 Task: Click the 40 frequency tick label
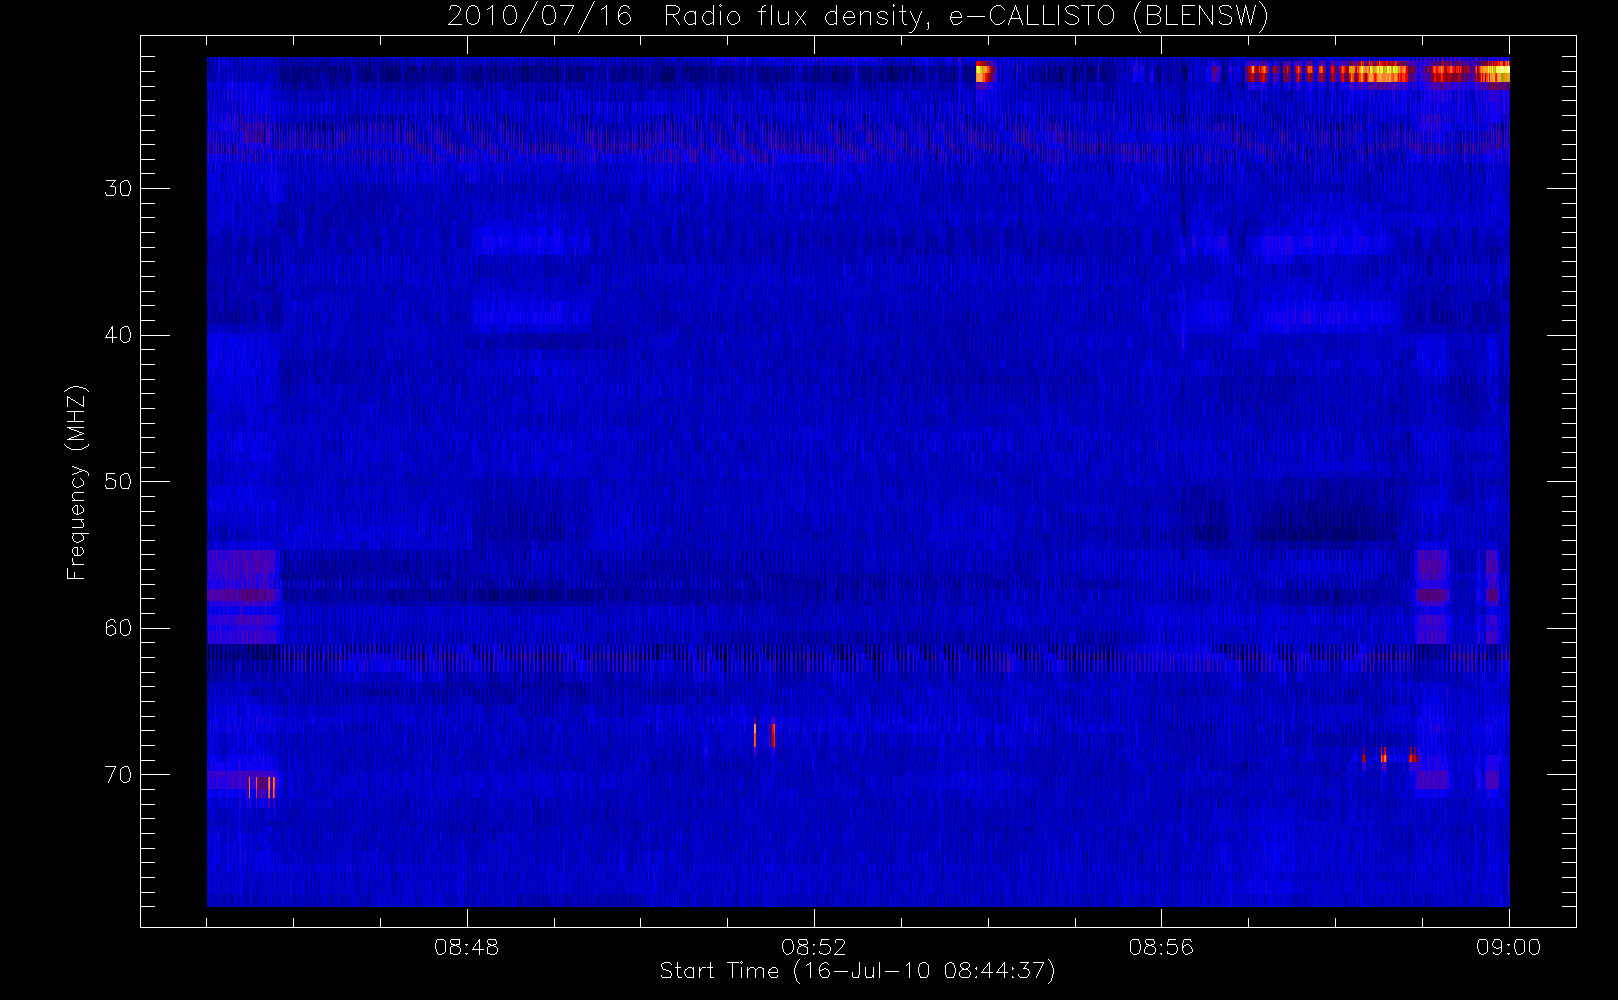pos(118,335)
